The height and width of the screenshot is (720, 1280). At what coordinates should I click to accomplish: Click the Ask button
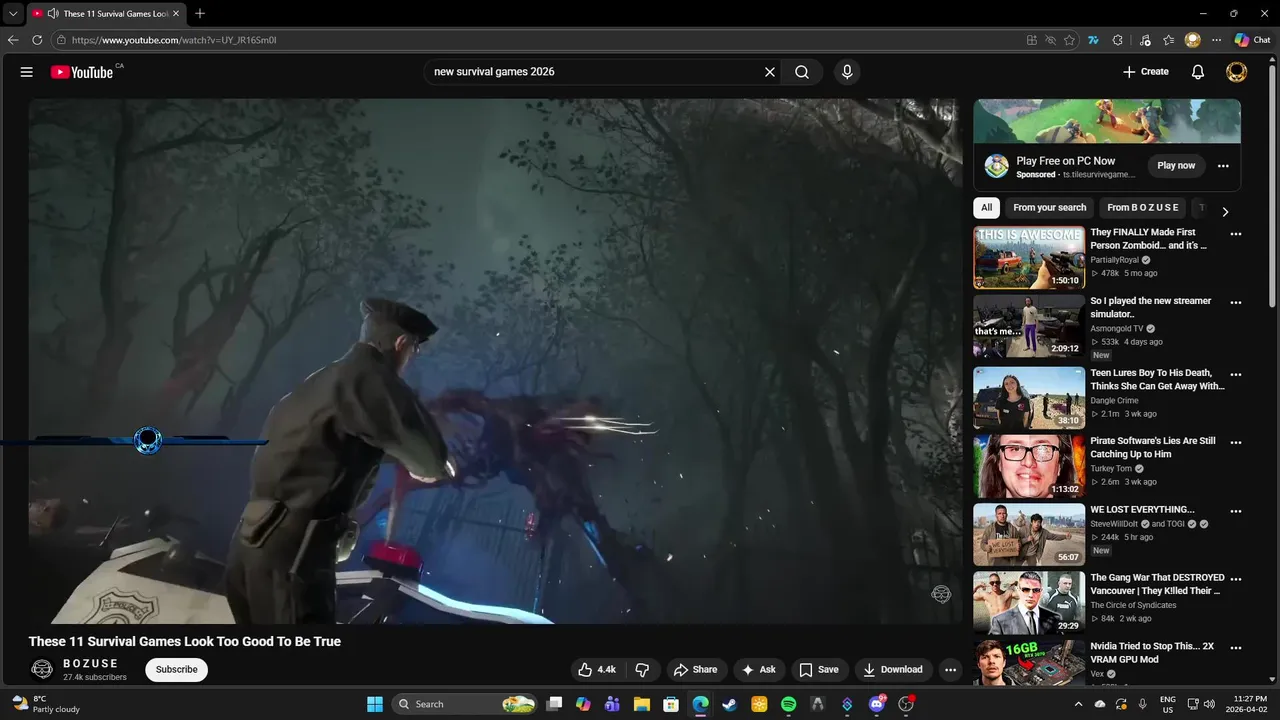(759, 670)
